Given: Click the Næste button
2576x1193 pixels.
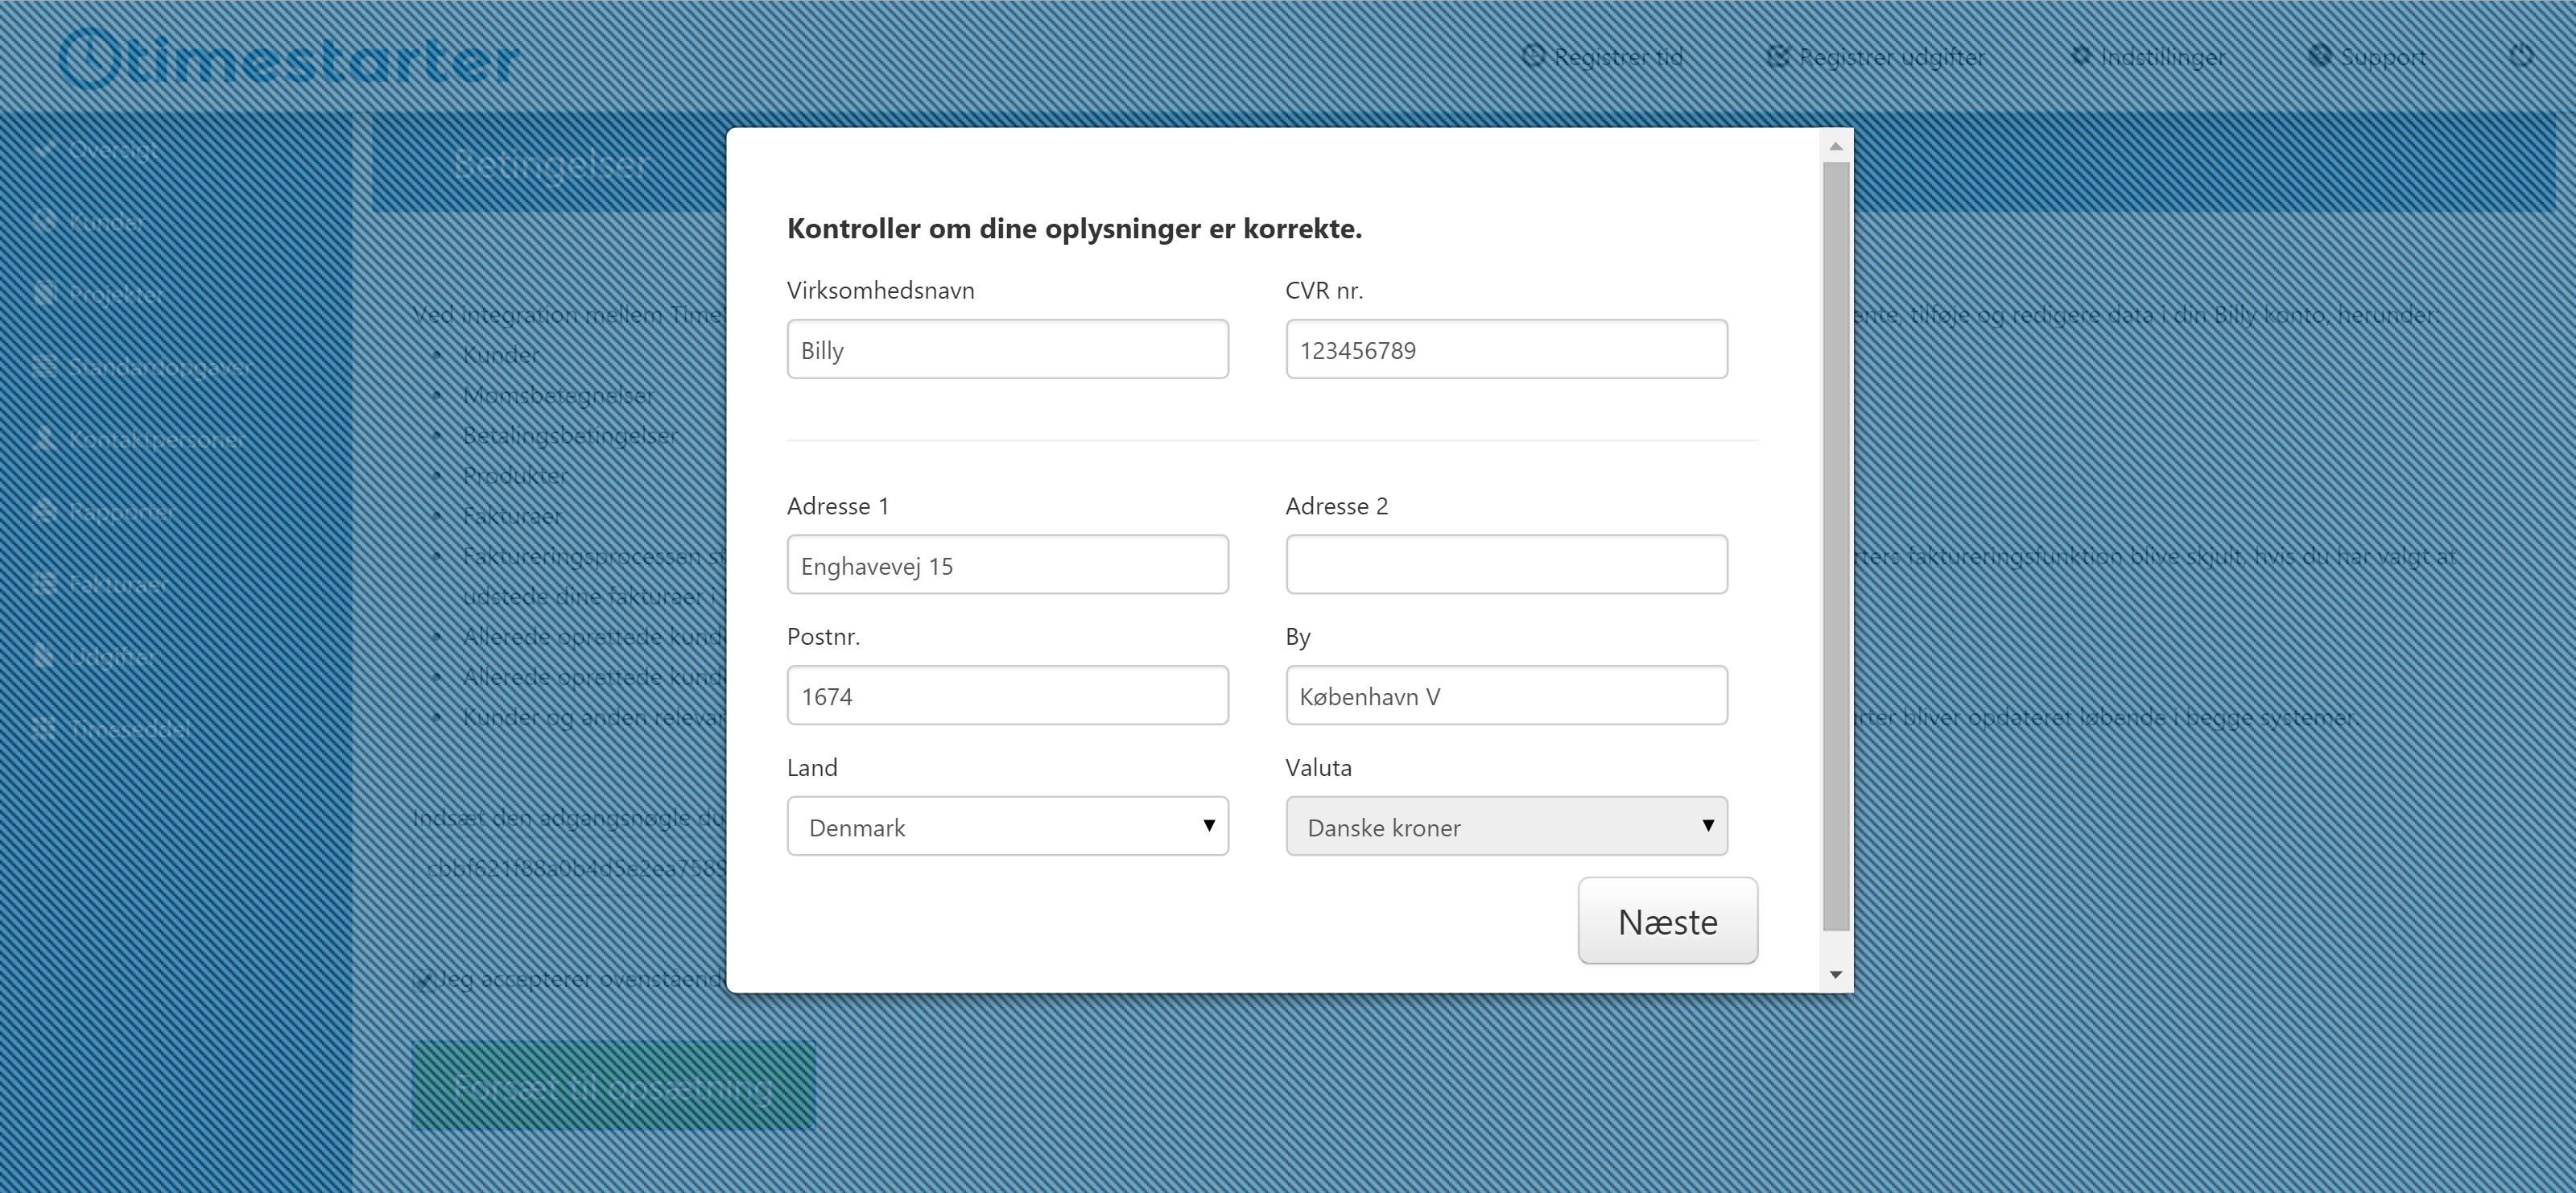Looking at the screenshot, I should pos(1667,921).
